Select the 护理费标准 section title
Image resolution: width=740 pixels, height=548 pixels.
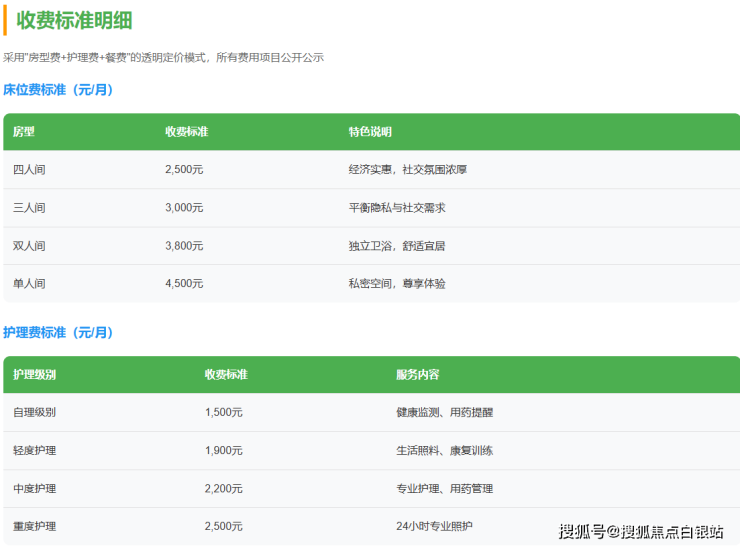click(58, 332)
